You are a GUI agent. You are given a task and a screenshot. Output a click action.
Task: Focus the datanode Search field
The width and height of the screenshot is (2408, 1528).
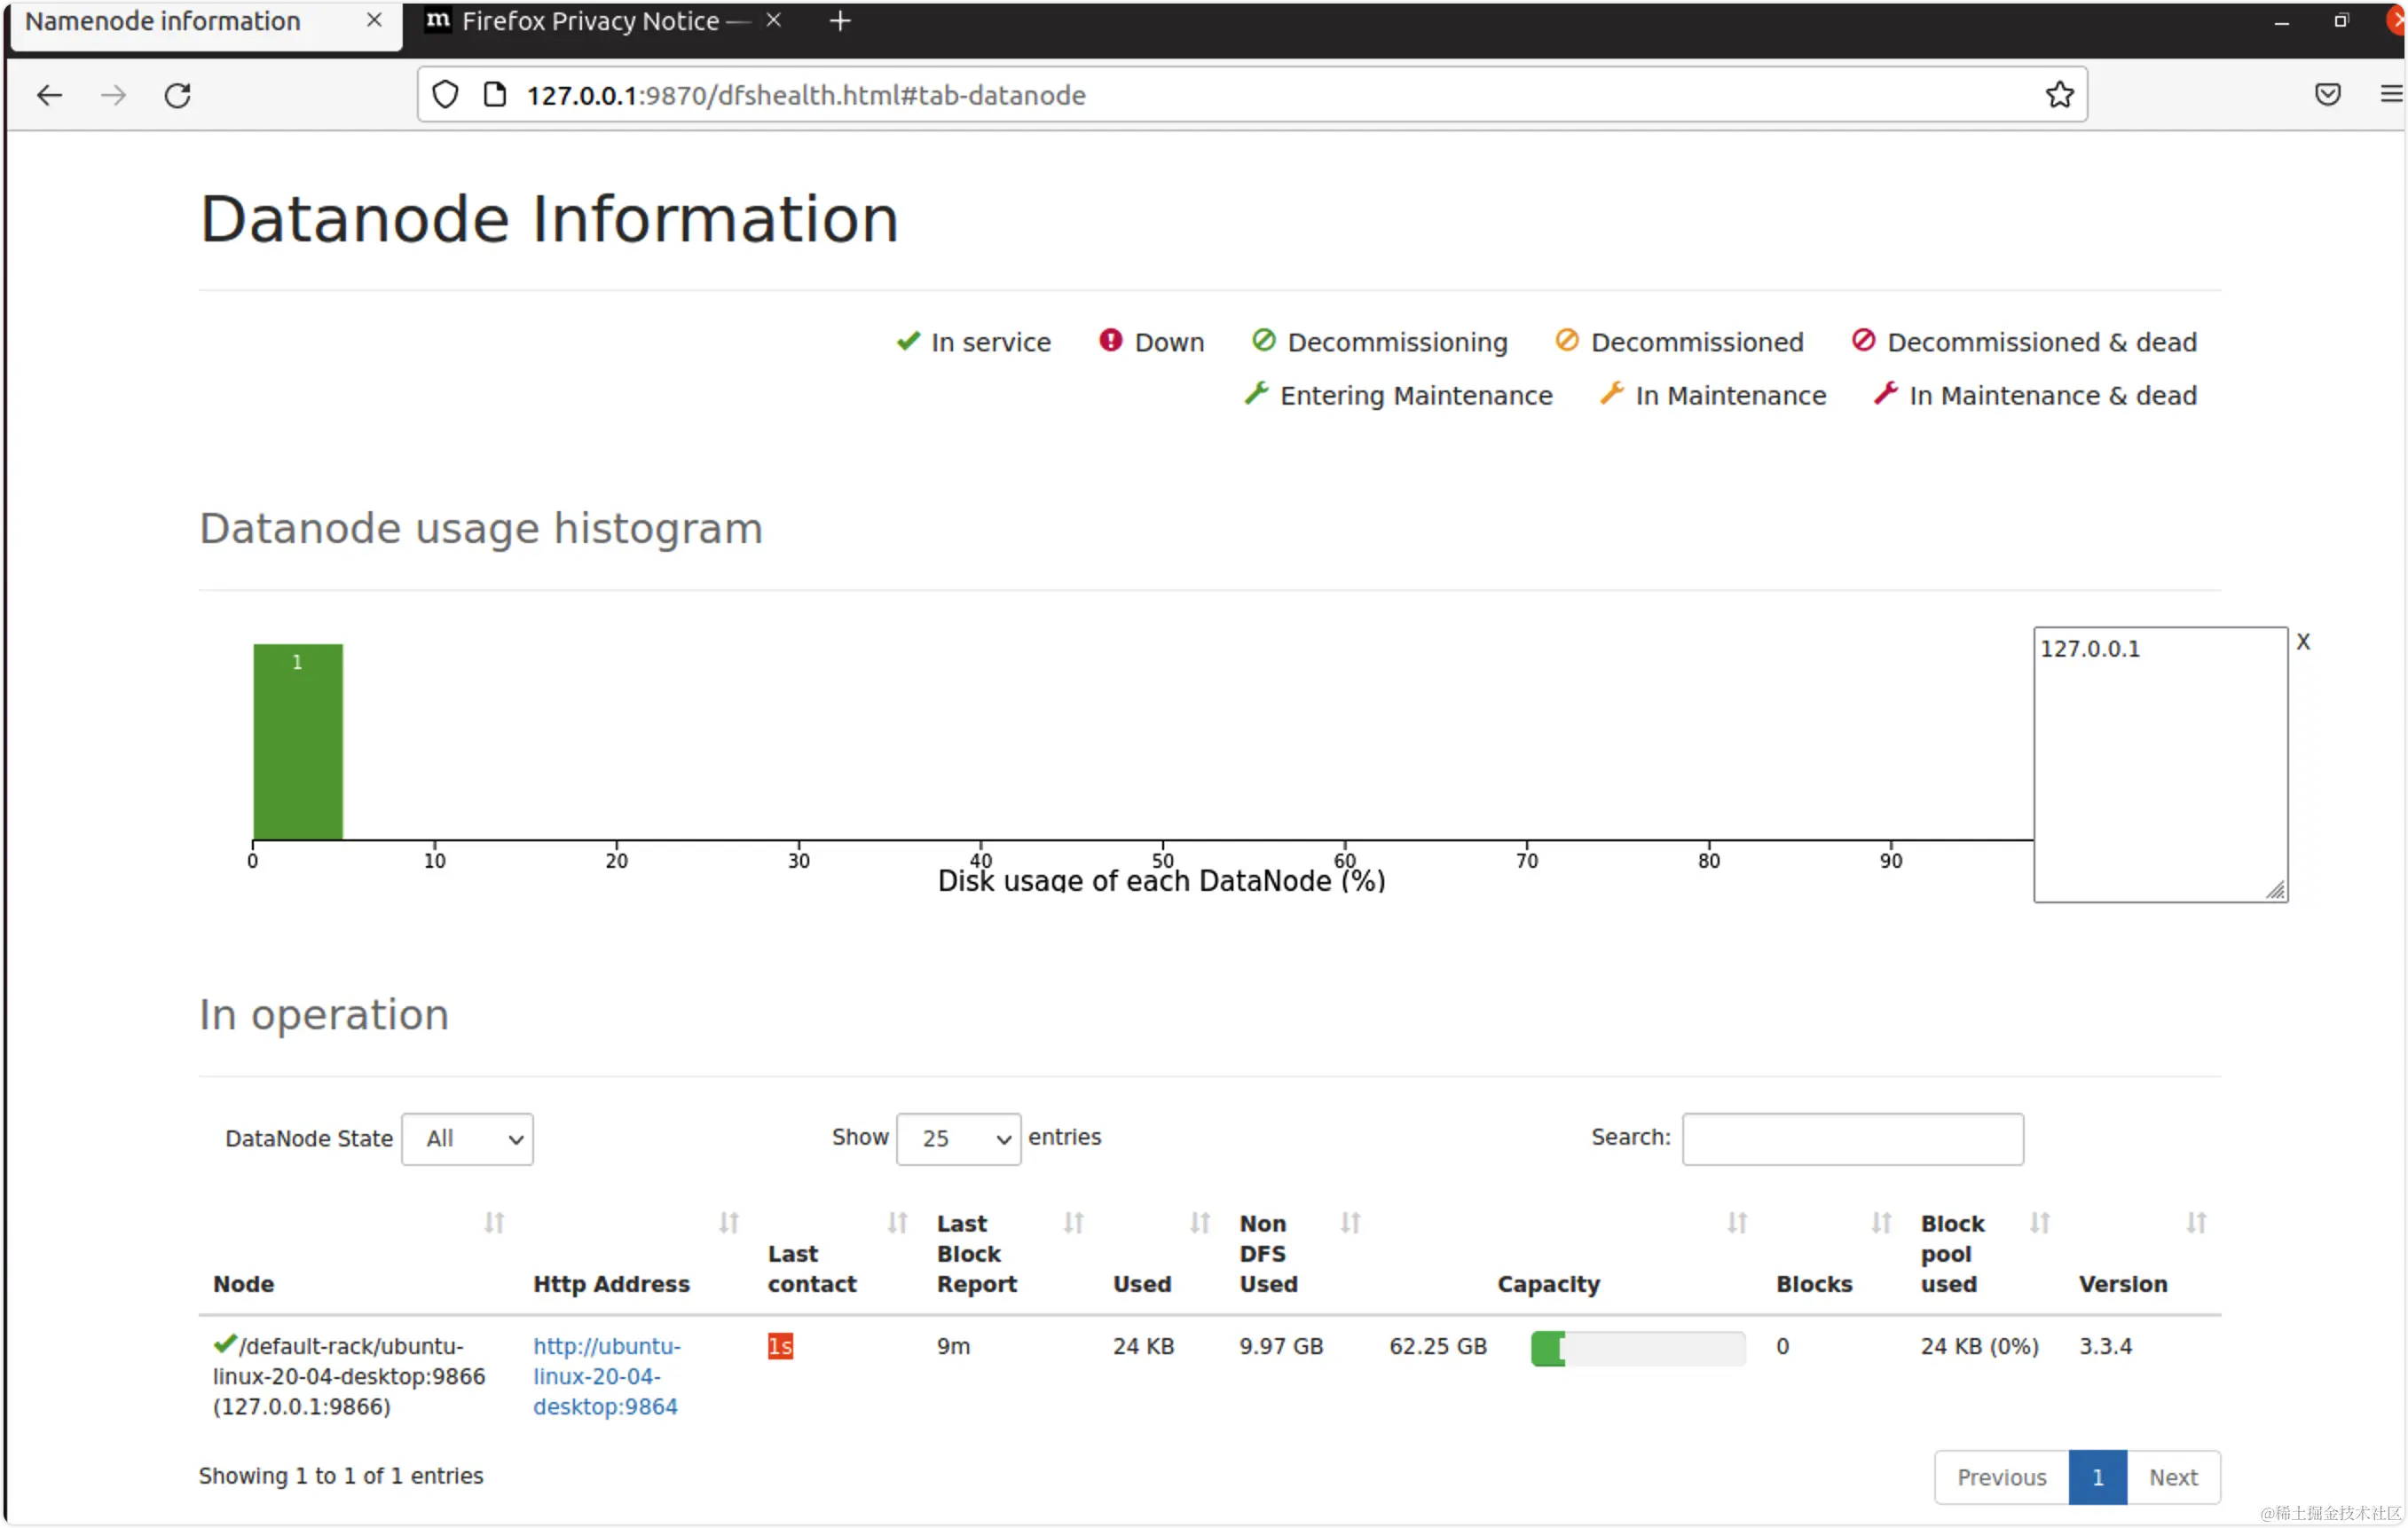tap(1852, 1139)
